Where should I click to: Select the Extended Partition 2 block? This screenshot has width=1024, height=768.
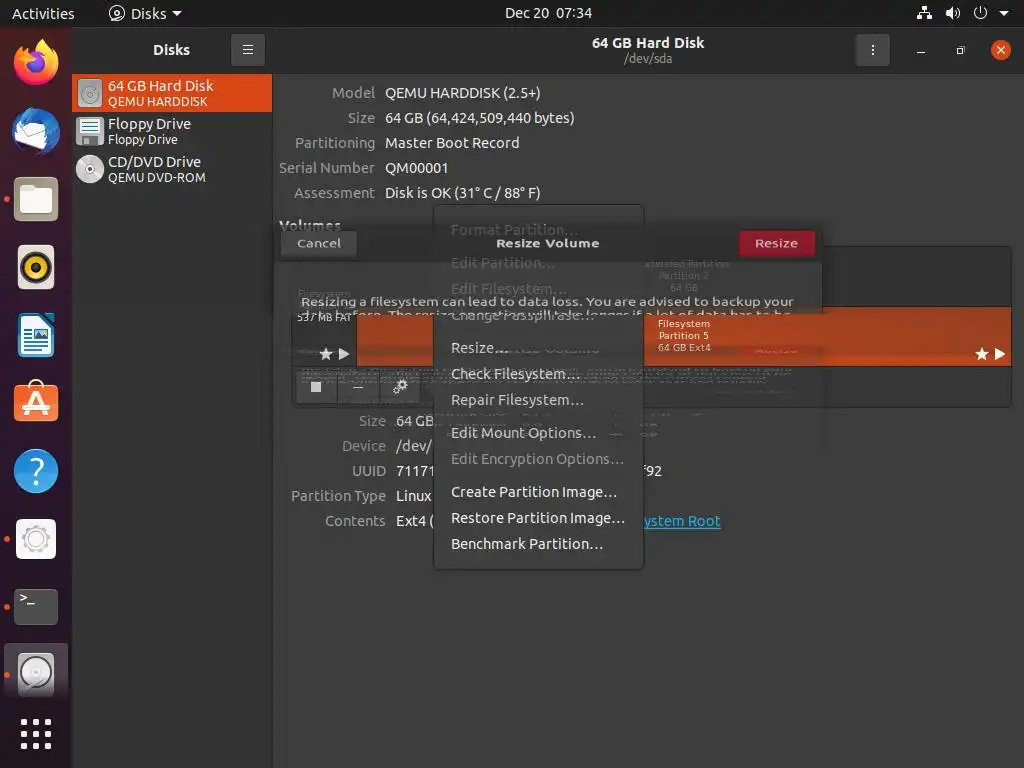tap(686, 275)
